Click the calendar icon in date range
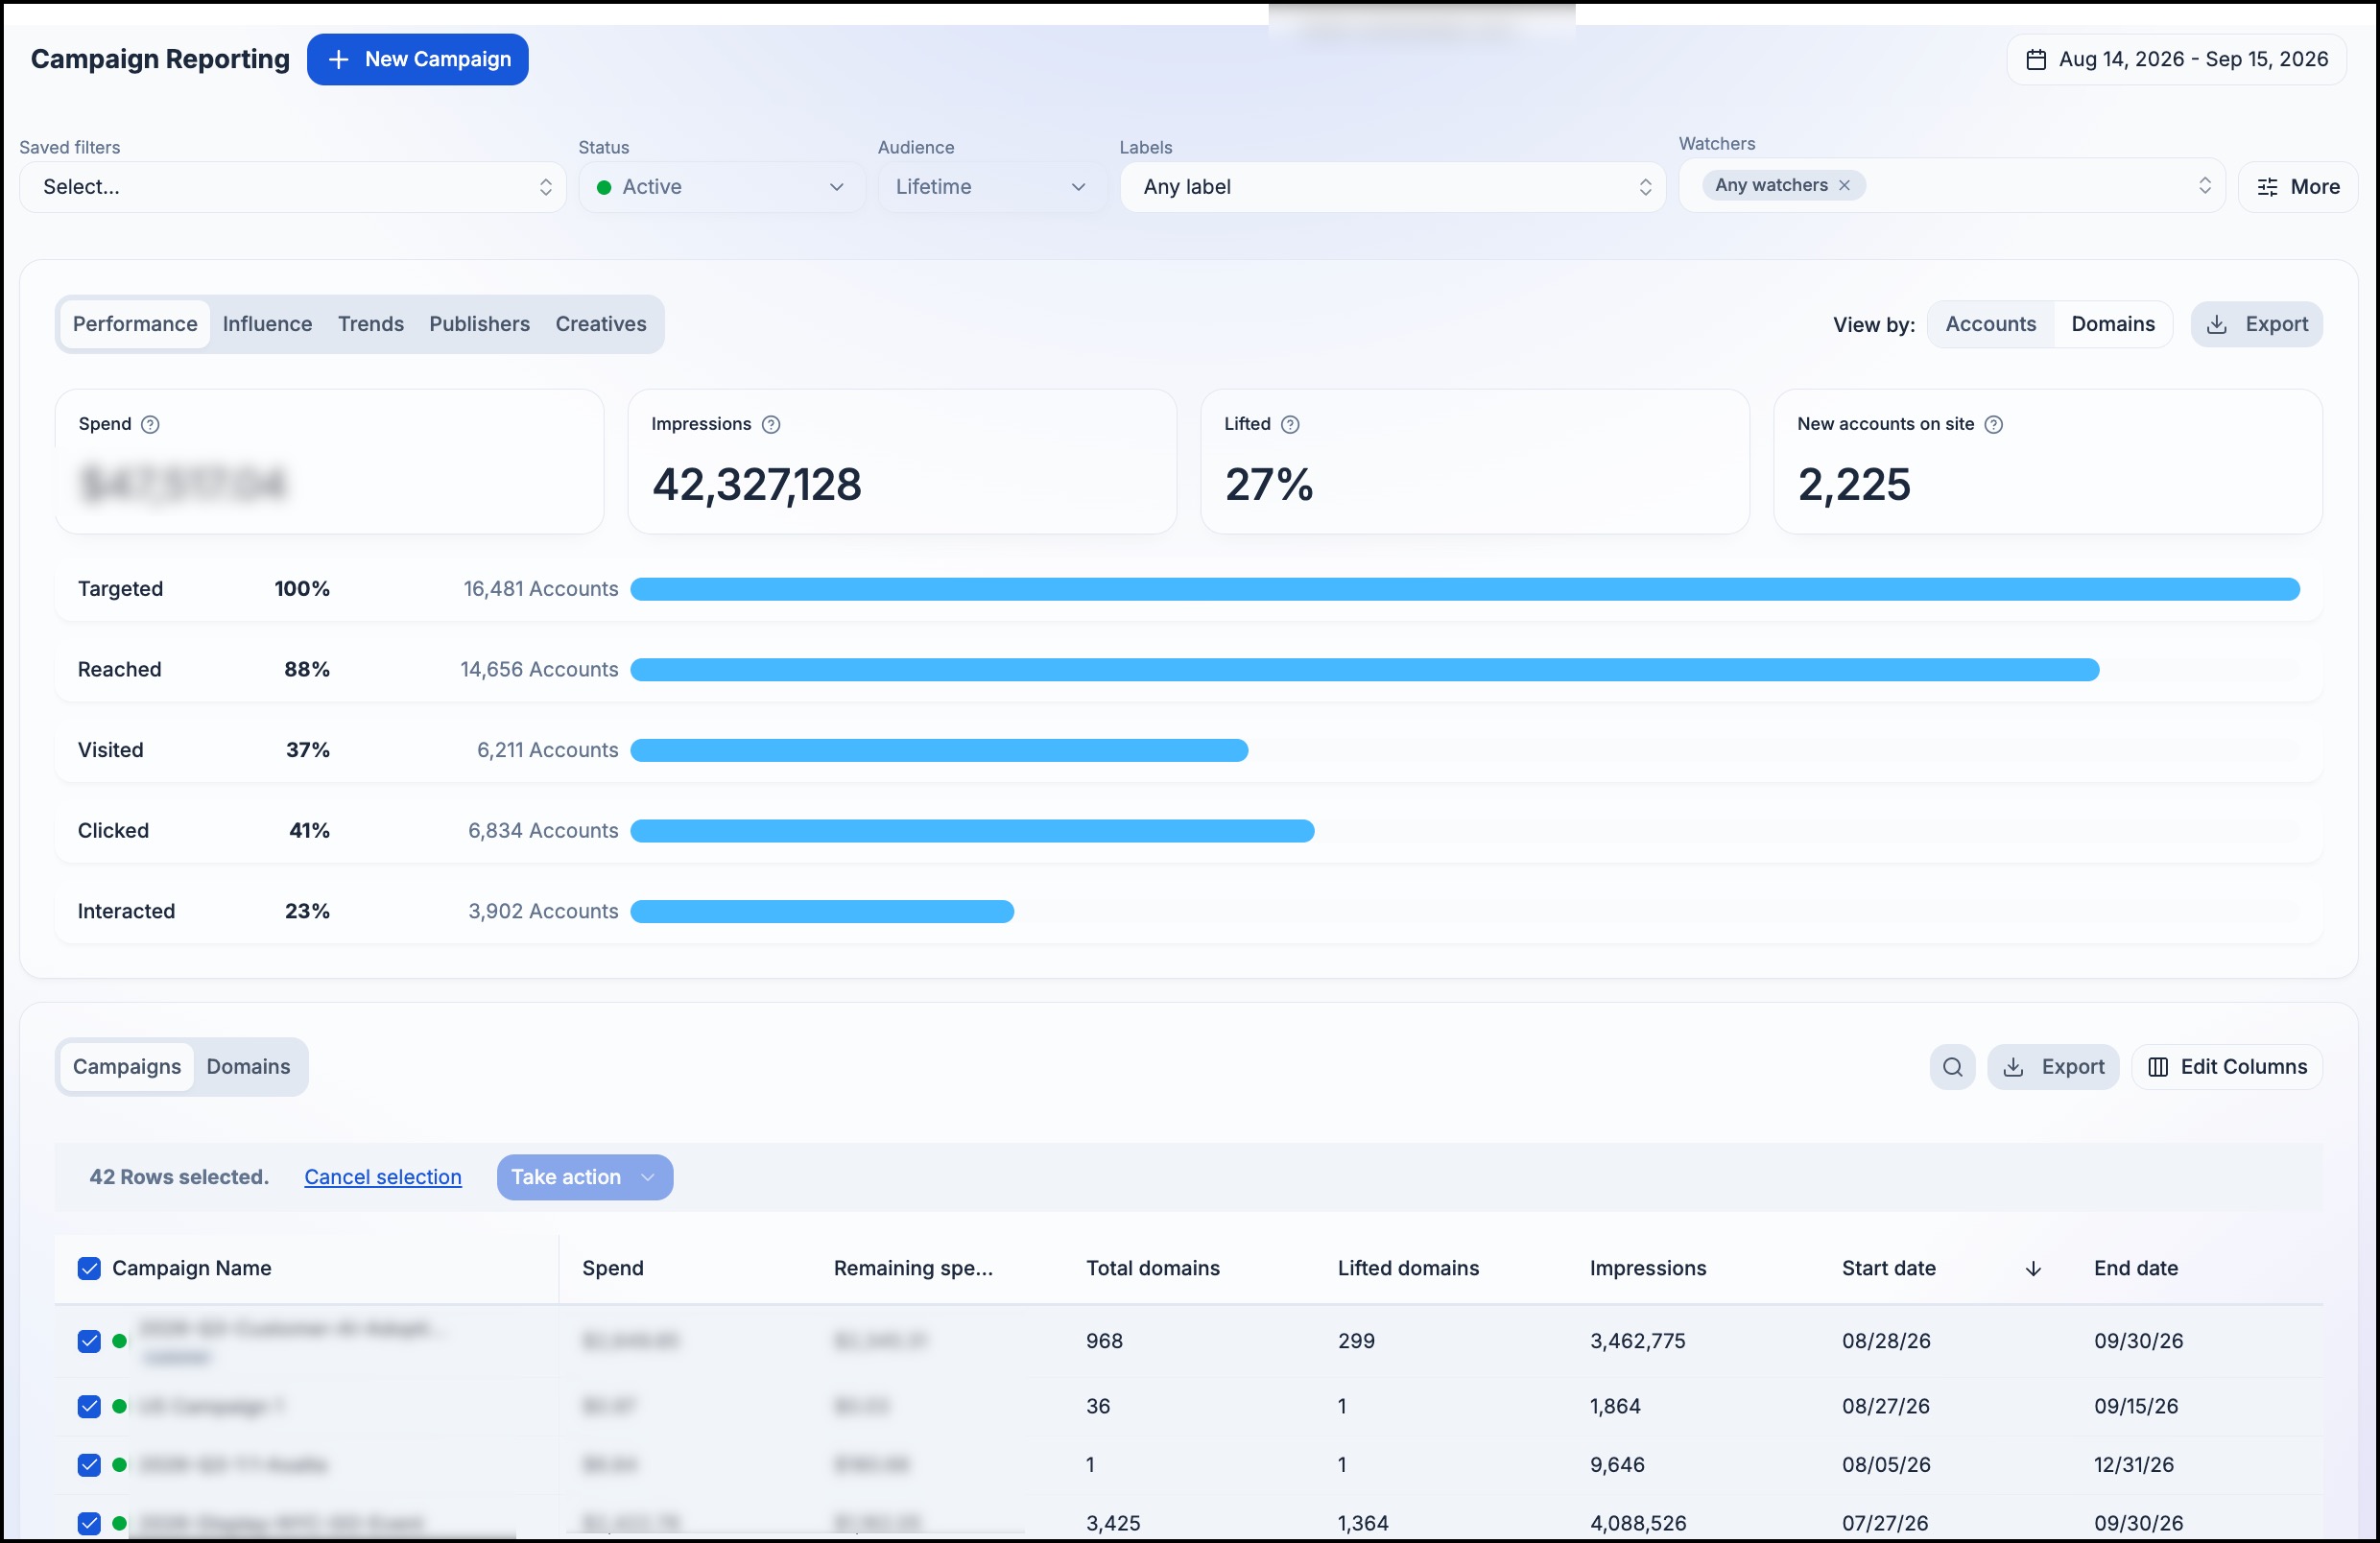Image resolution: width=2380 pixels, height=1543 pixels. (2035, 60)
